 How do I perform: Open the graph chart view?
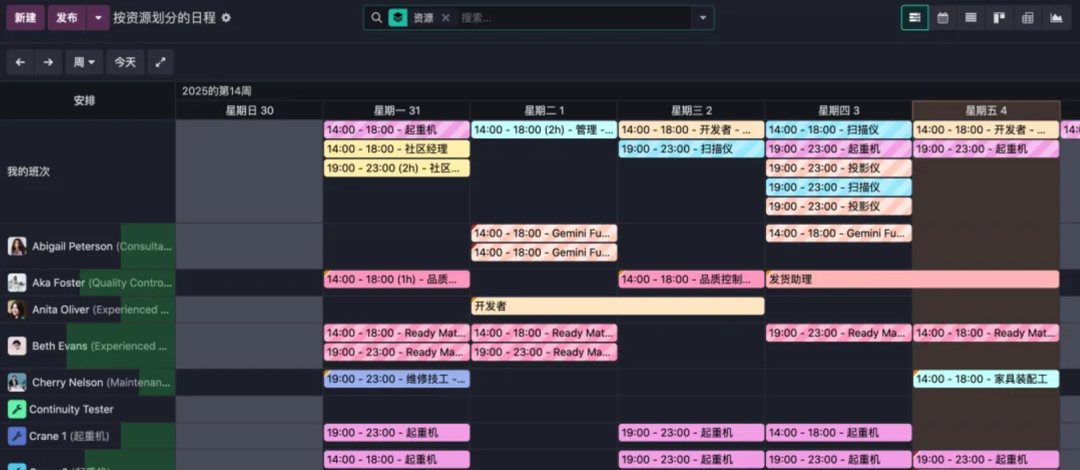coord(1056,18)
